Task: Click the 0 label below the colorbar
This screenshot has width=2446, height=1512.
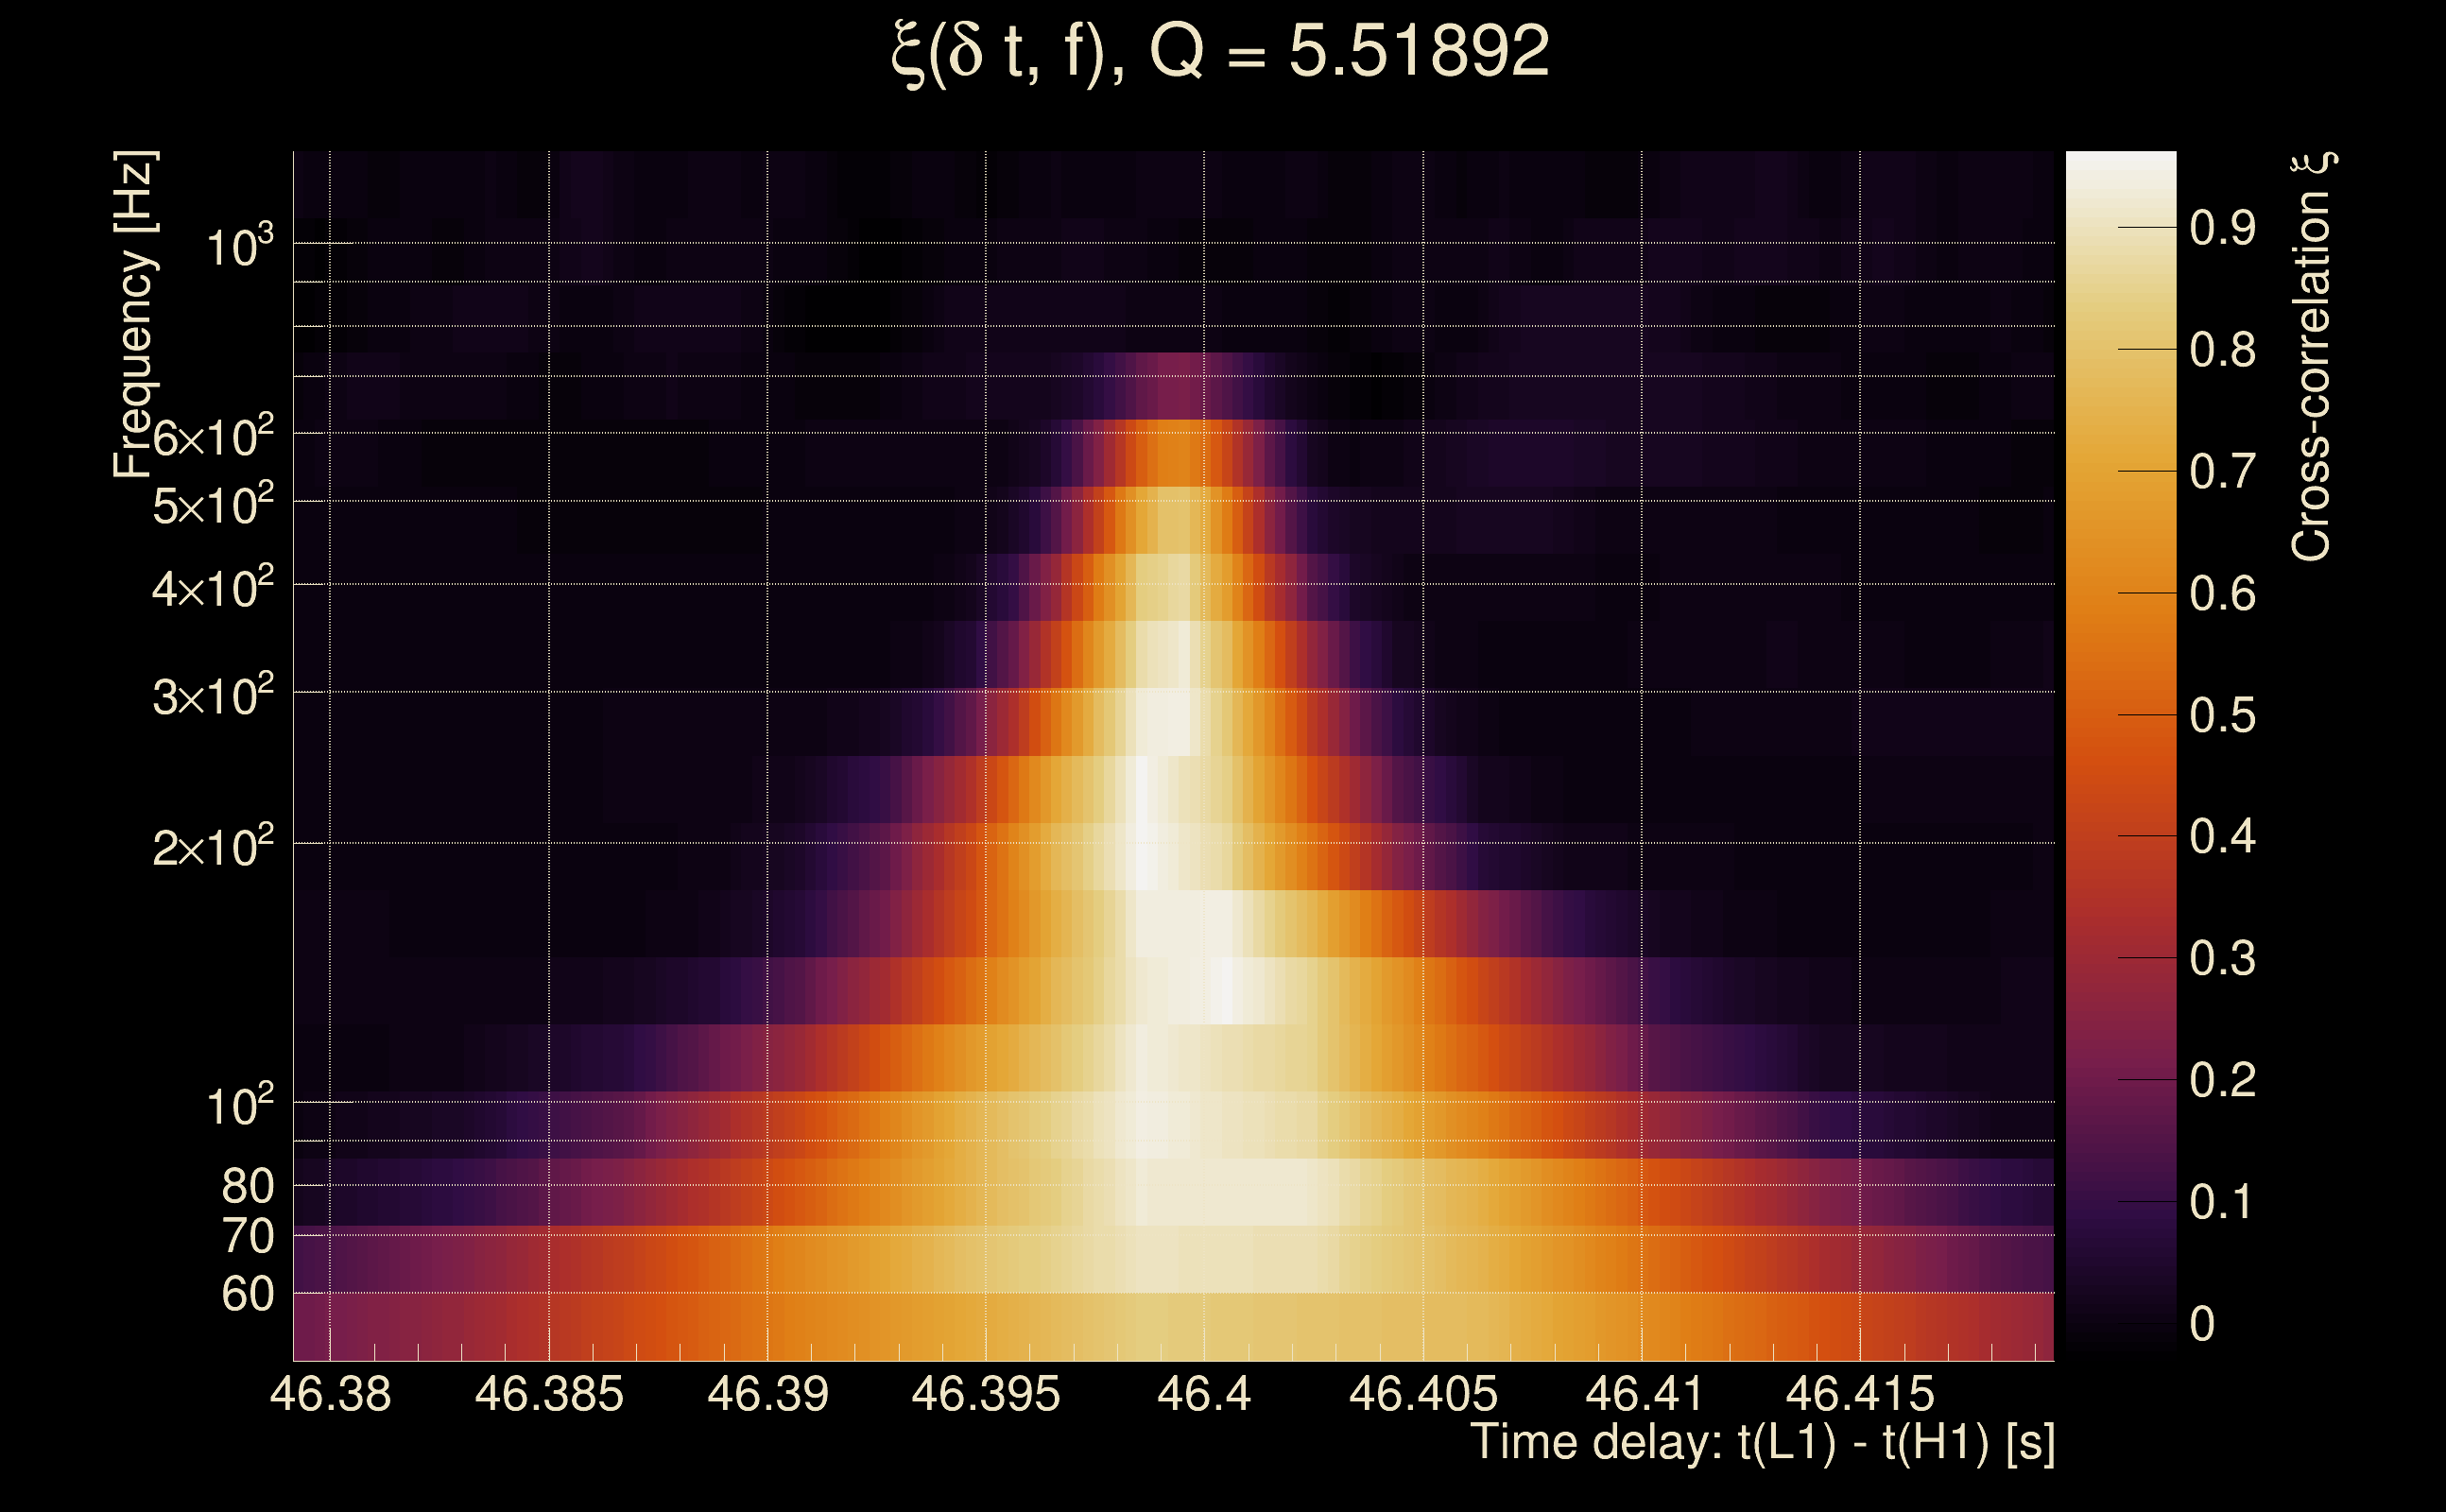Action: click(2202, 1324)
